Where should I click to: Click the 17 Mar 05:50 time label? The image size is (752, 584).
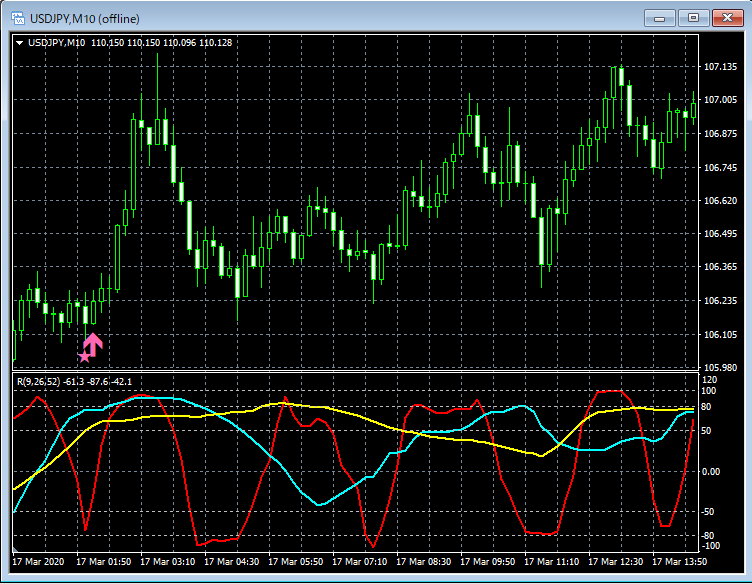pyautogui.click(x=295, y=561)
